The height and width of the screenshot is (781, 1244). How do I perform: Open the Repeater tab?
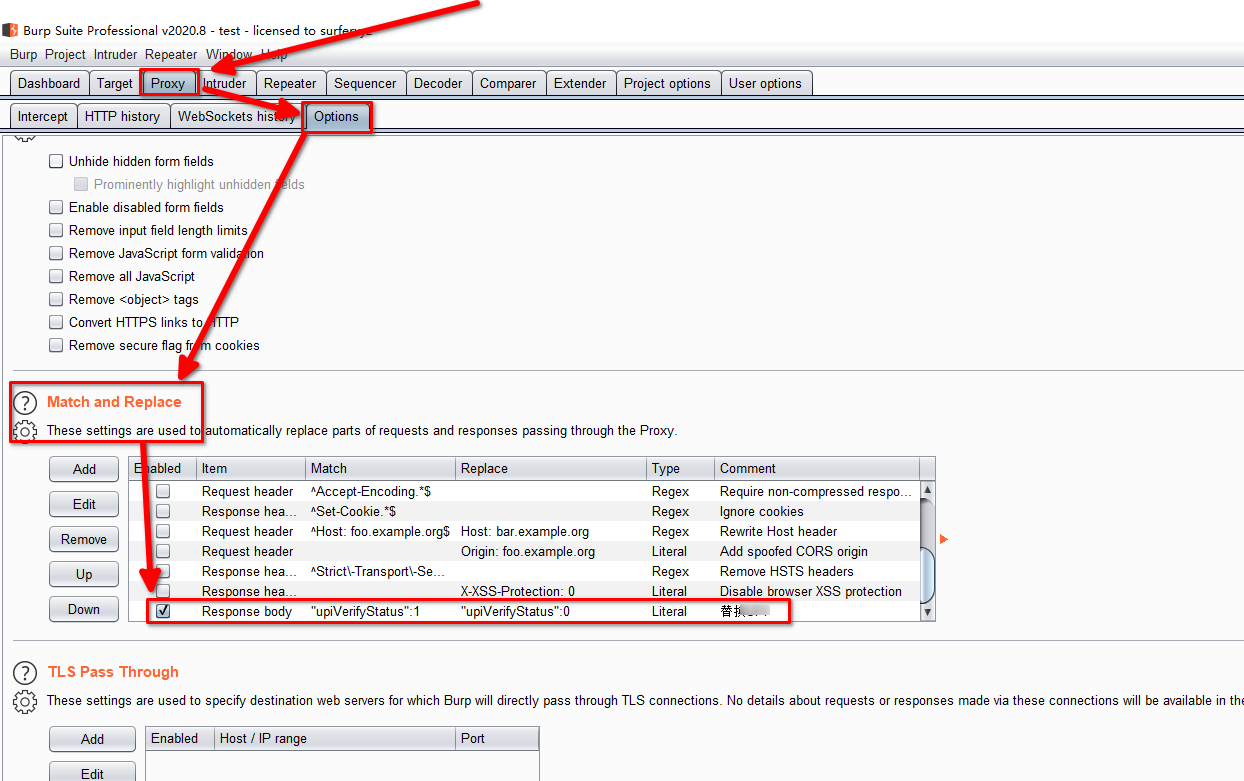(x=290, y=83)
